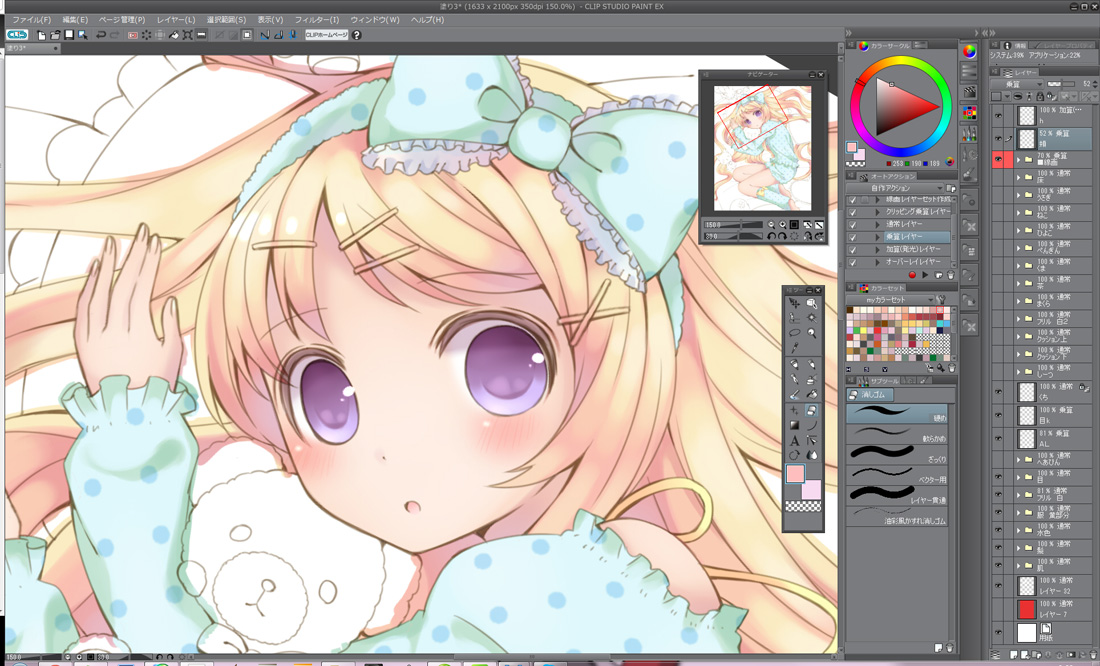Image resolution: width=1100 pixels, height=666 pixels.
Task: Select the 硬め eraser sub tool
Action: click(x=897, y=413)
